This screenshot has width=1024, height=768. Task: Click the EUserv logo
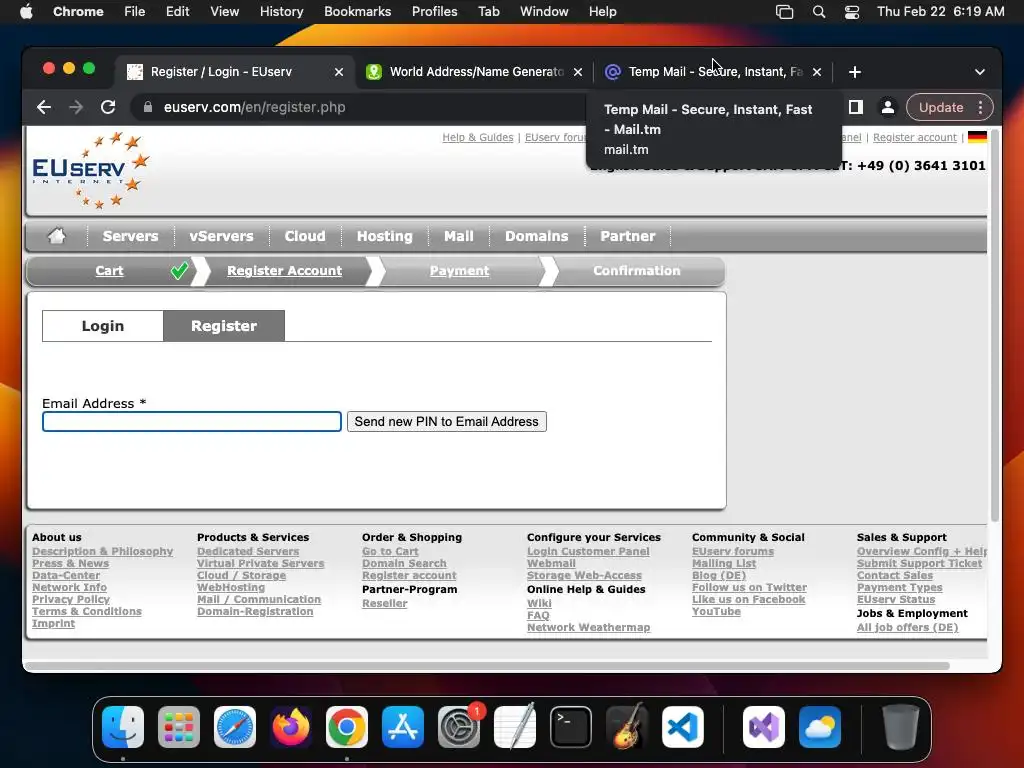pyautogui.click(x=91, y=170)
